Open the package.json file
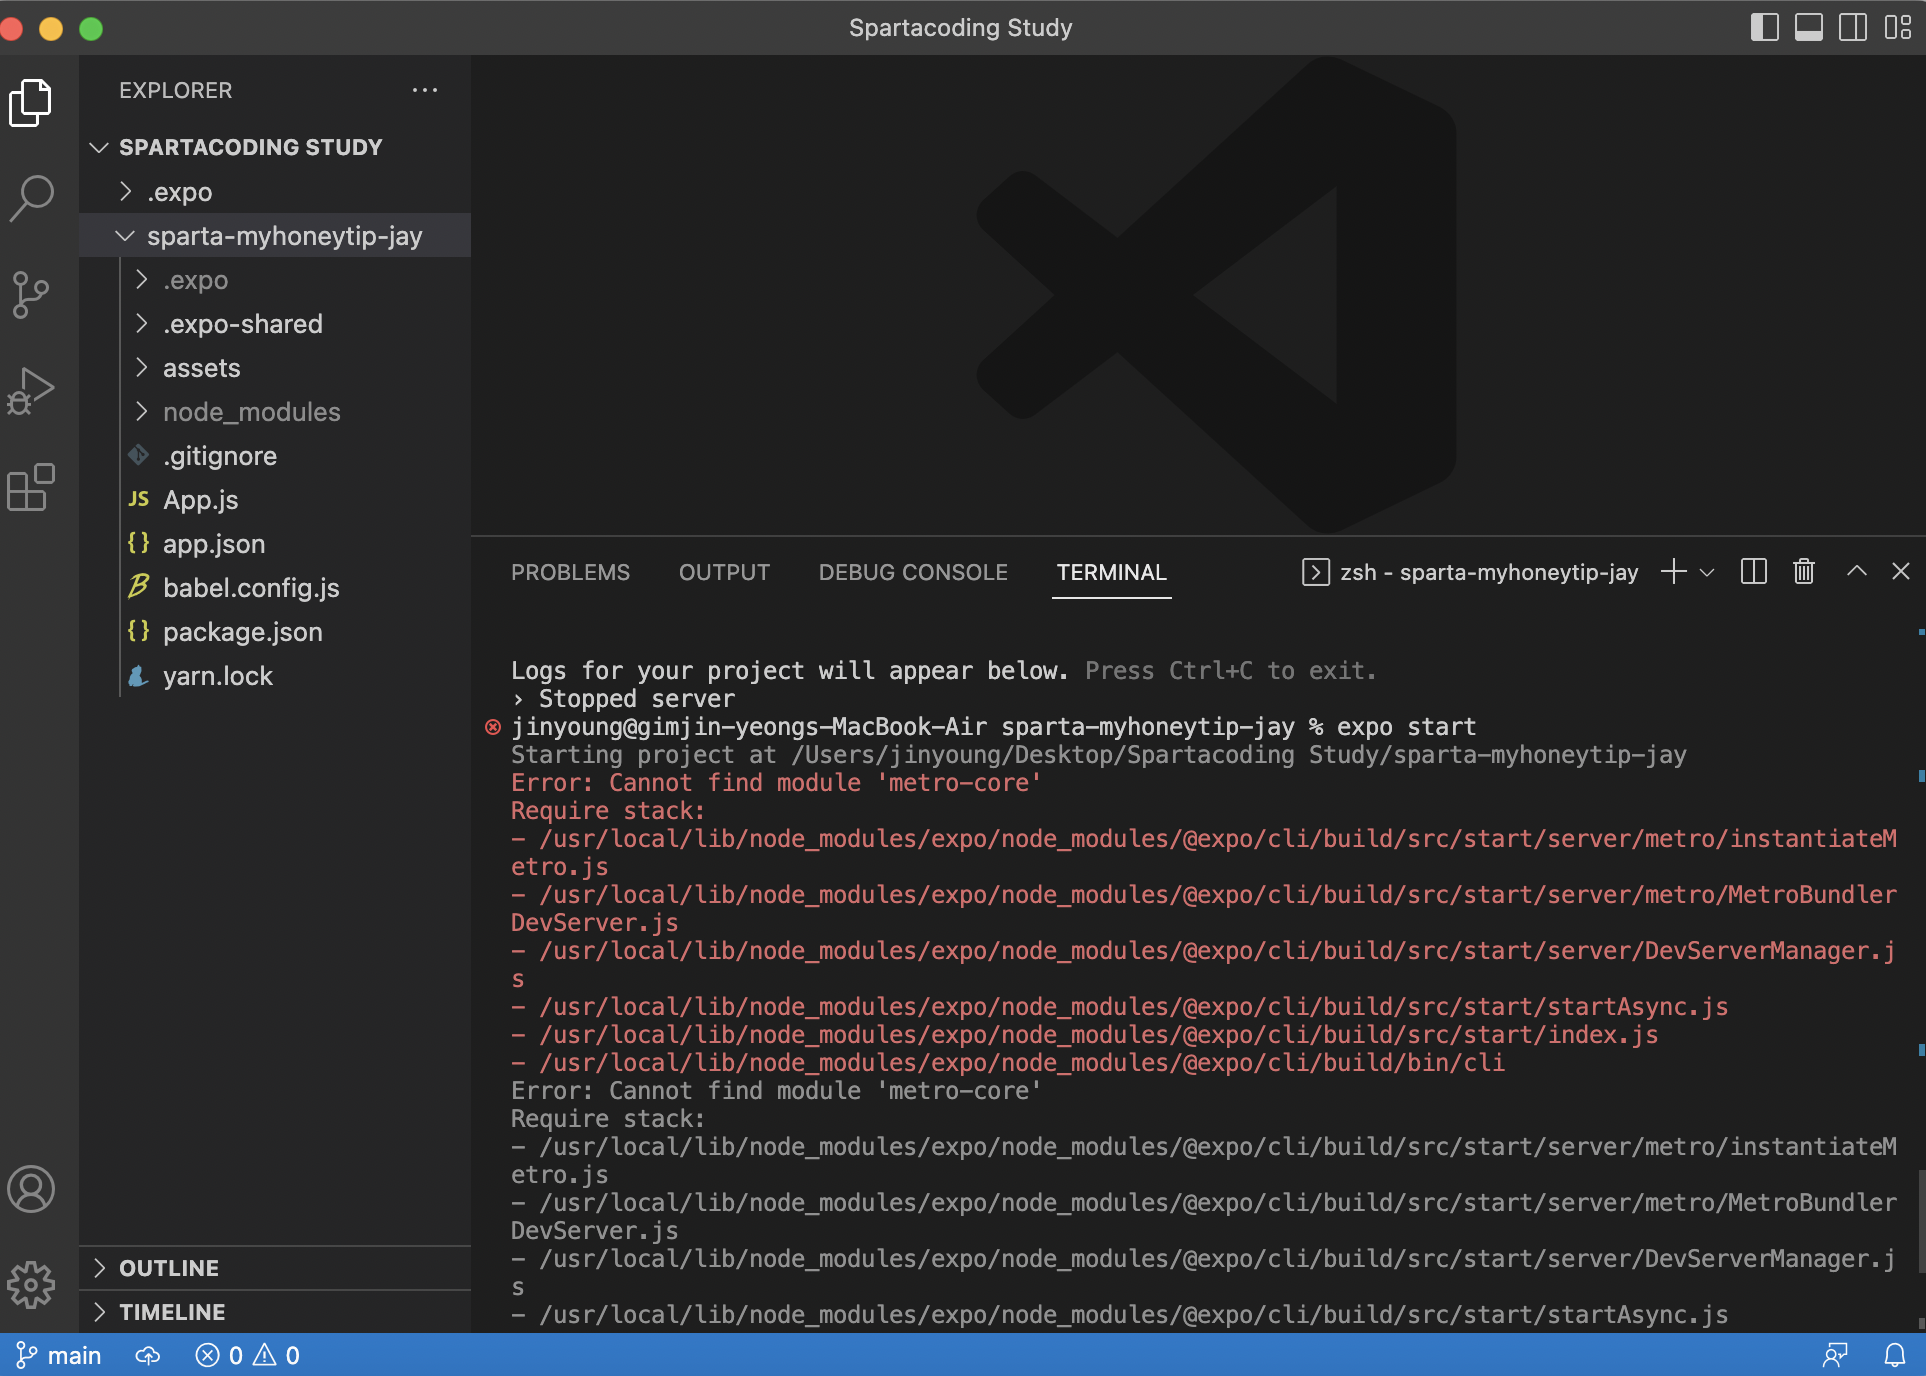Viewport: 1926px width, 1376px height. [275, 631]
